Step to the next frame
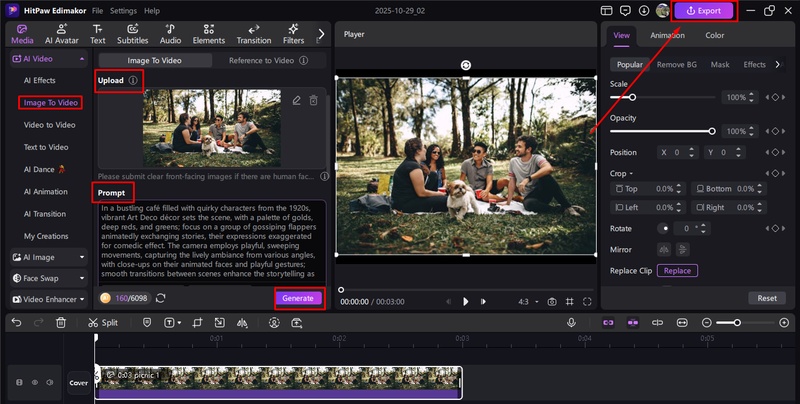Image resolution: width=800 pixels, height=404 pixels. [483, 302]
